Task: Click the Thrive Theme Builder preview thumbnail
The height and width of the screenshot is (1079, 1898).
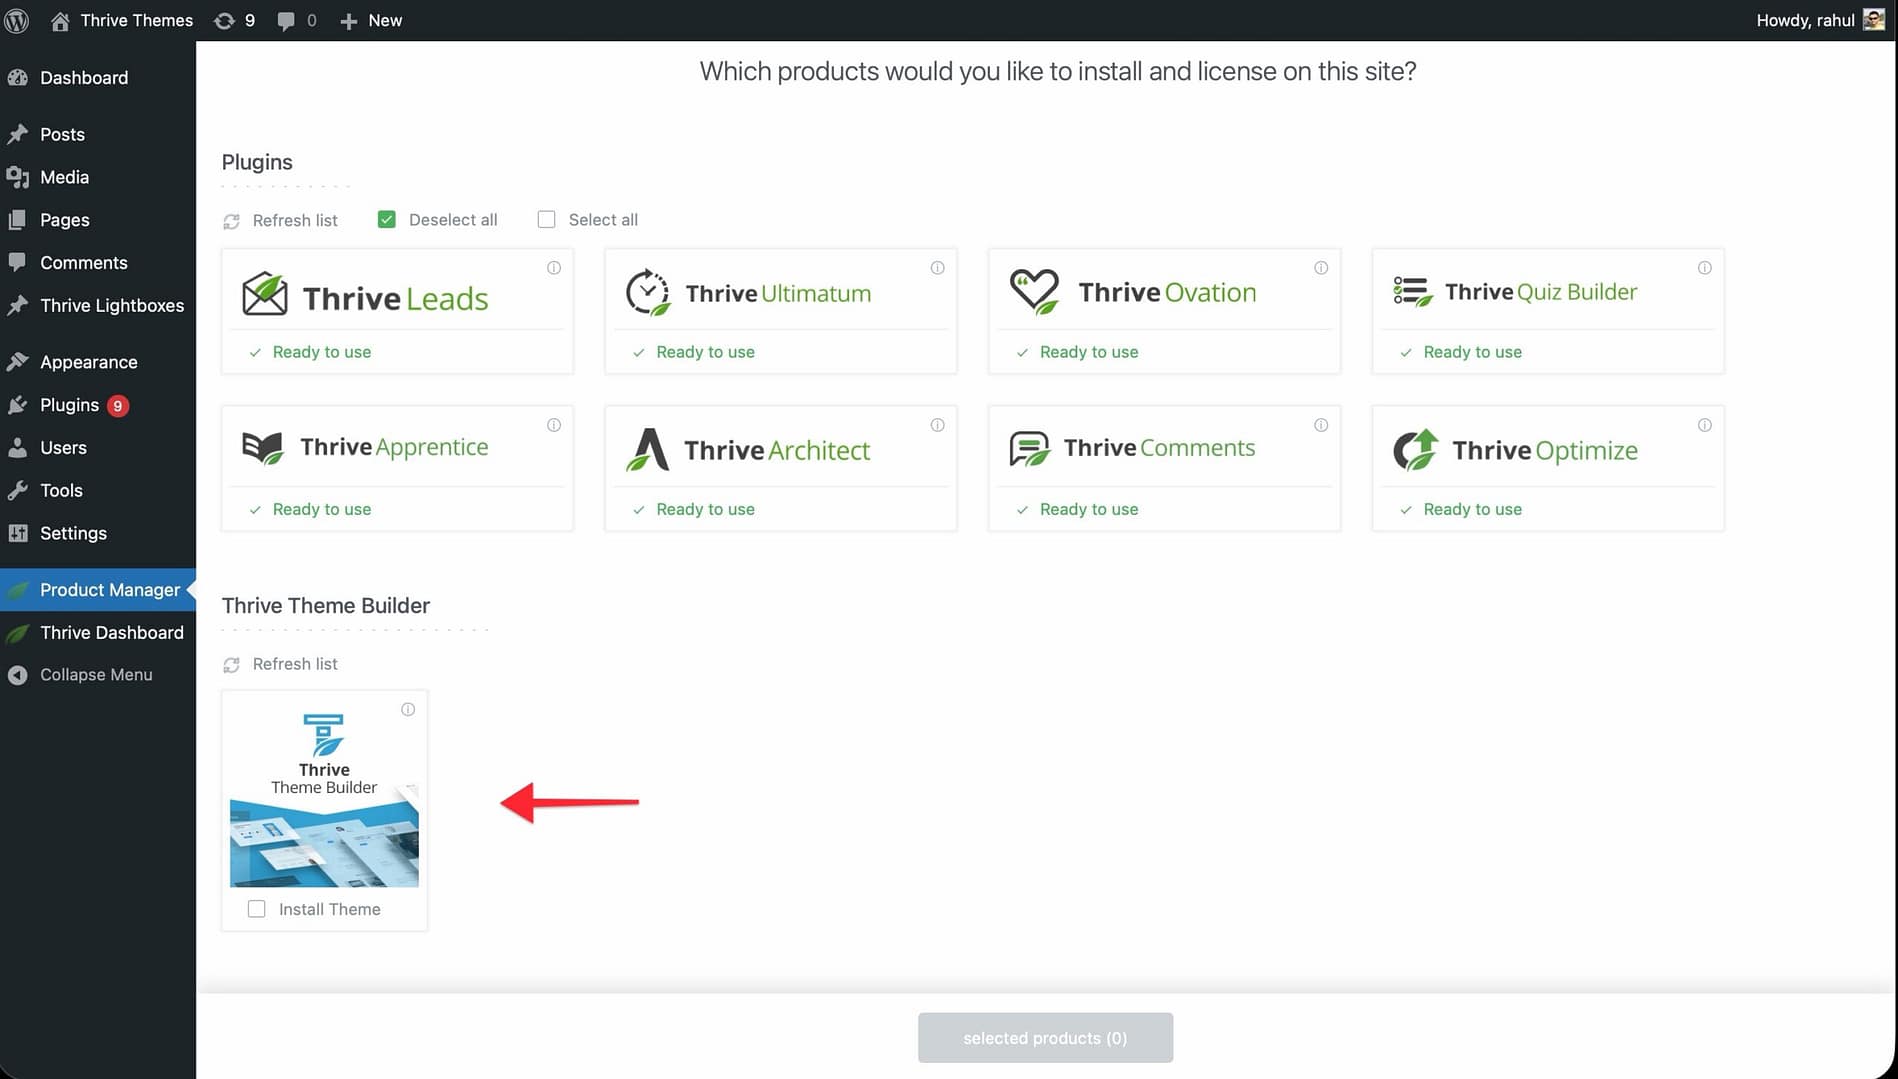Action: [324, 842]
